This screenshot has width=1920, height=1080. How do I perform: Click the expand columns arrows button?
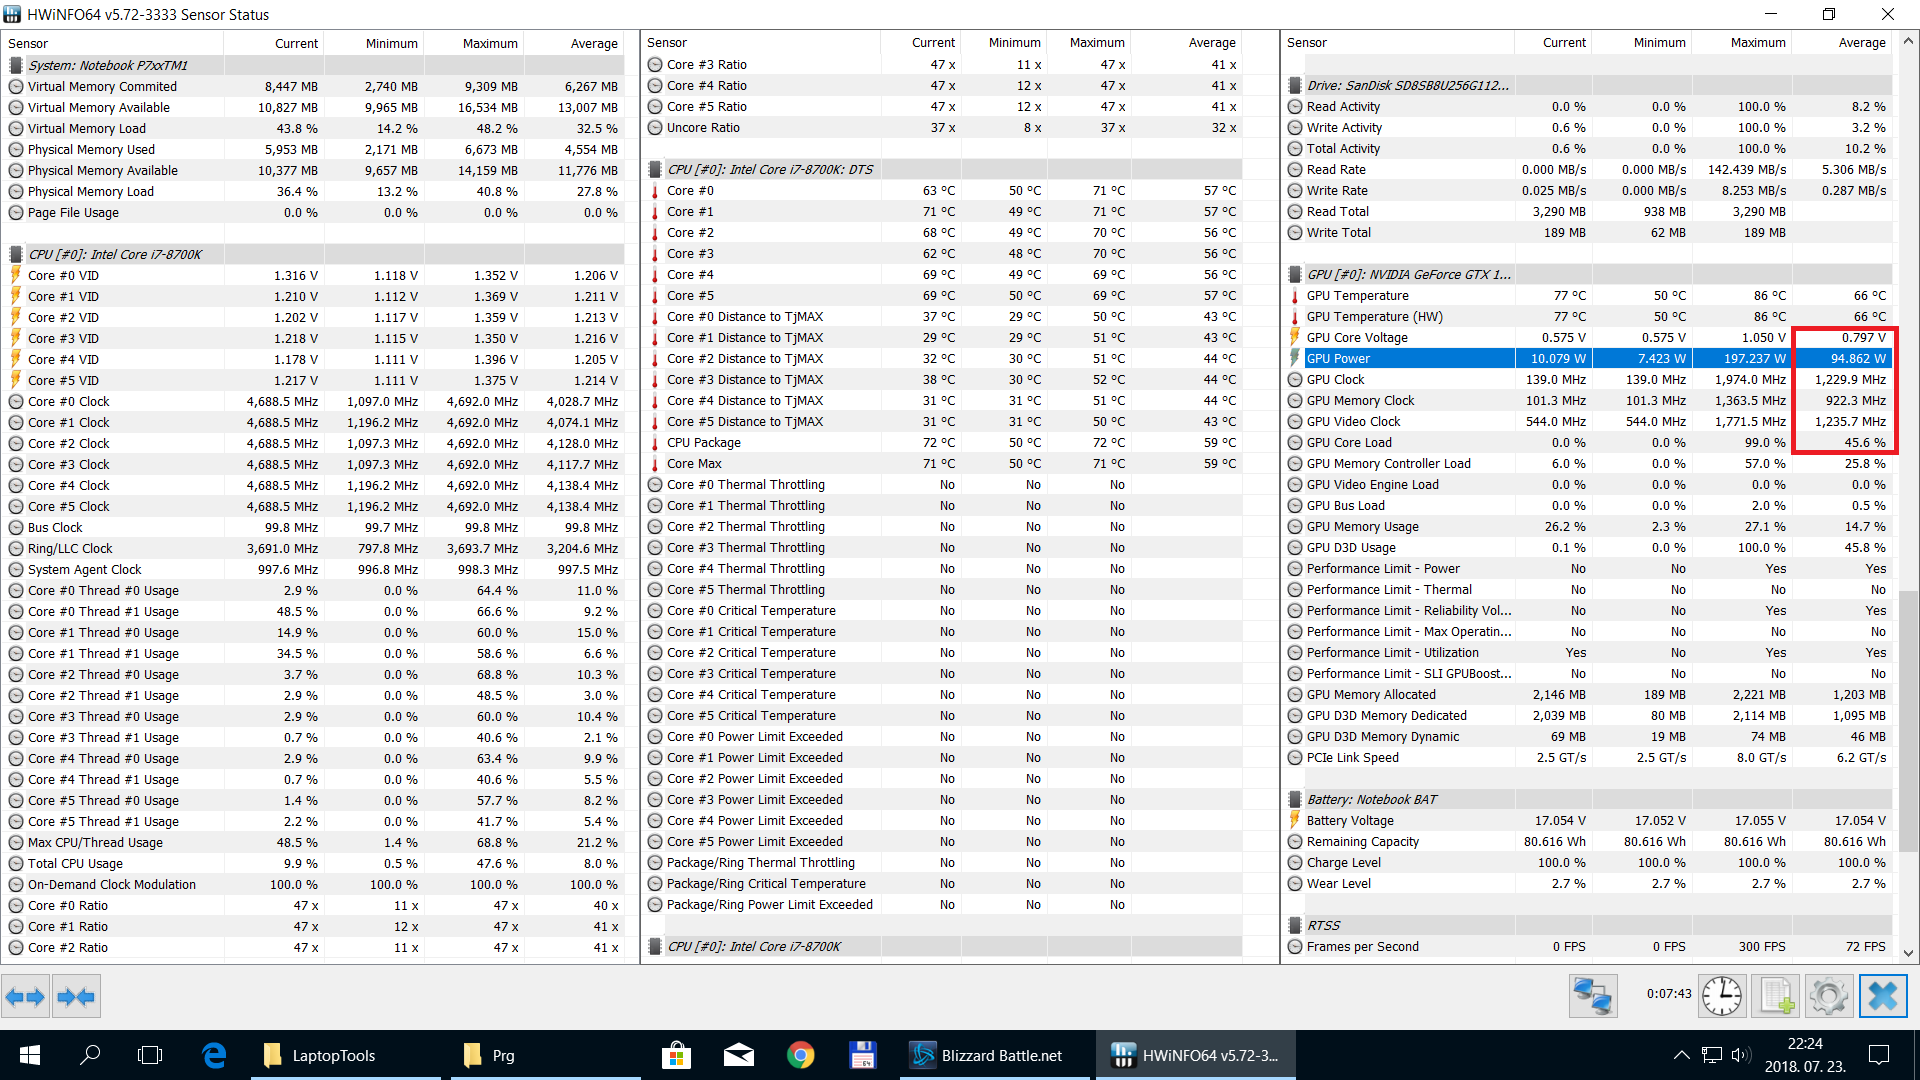point(25,996)
